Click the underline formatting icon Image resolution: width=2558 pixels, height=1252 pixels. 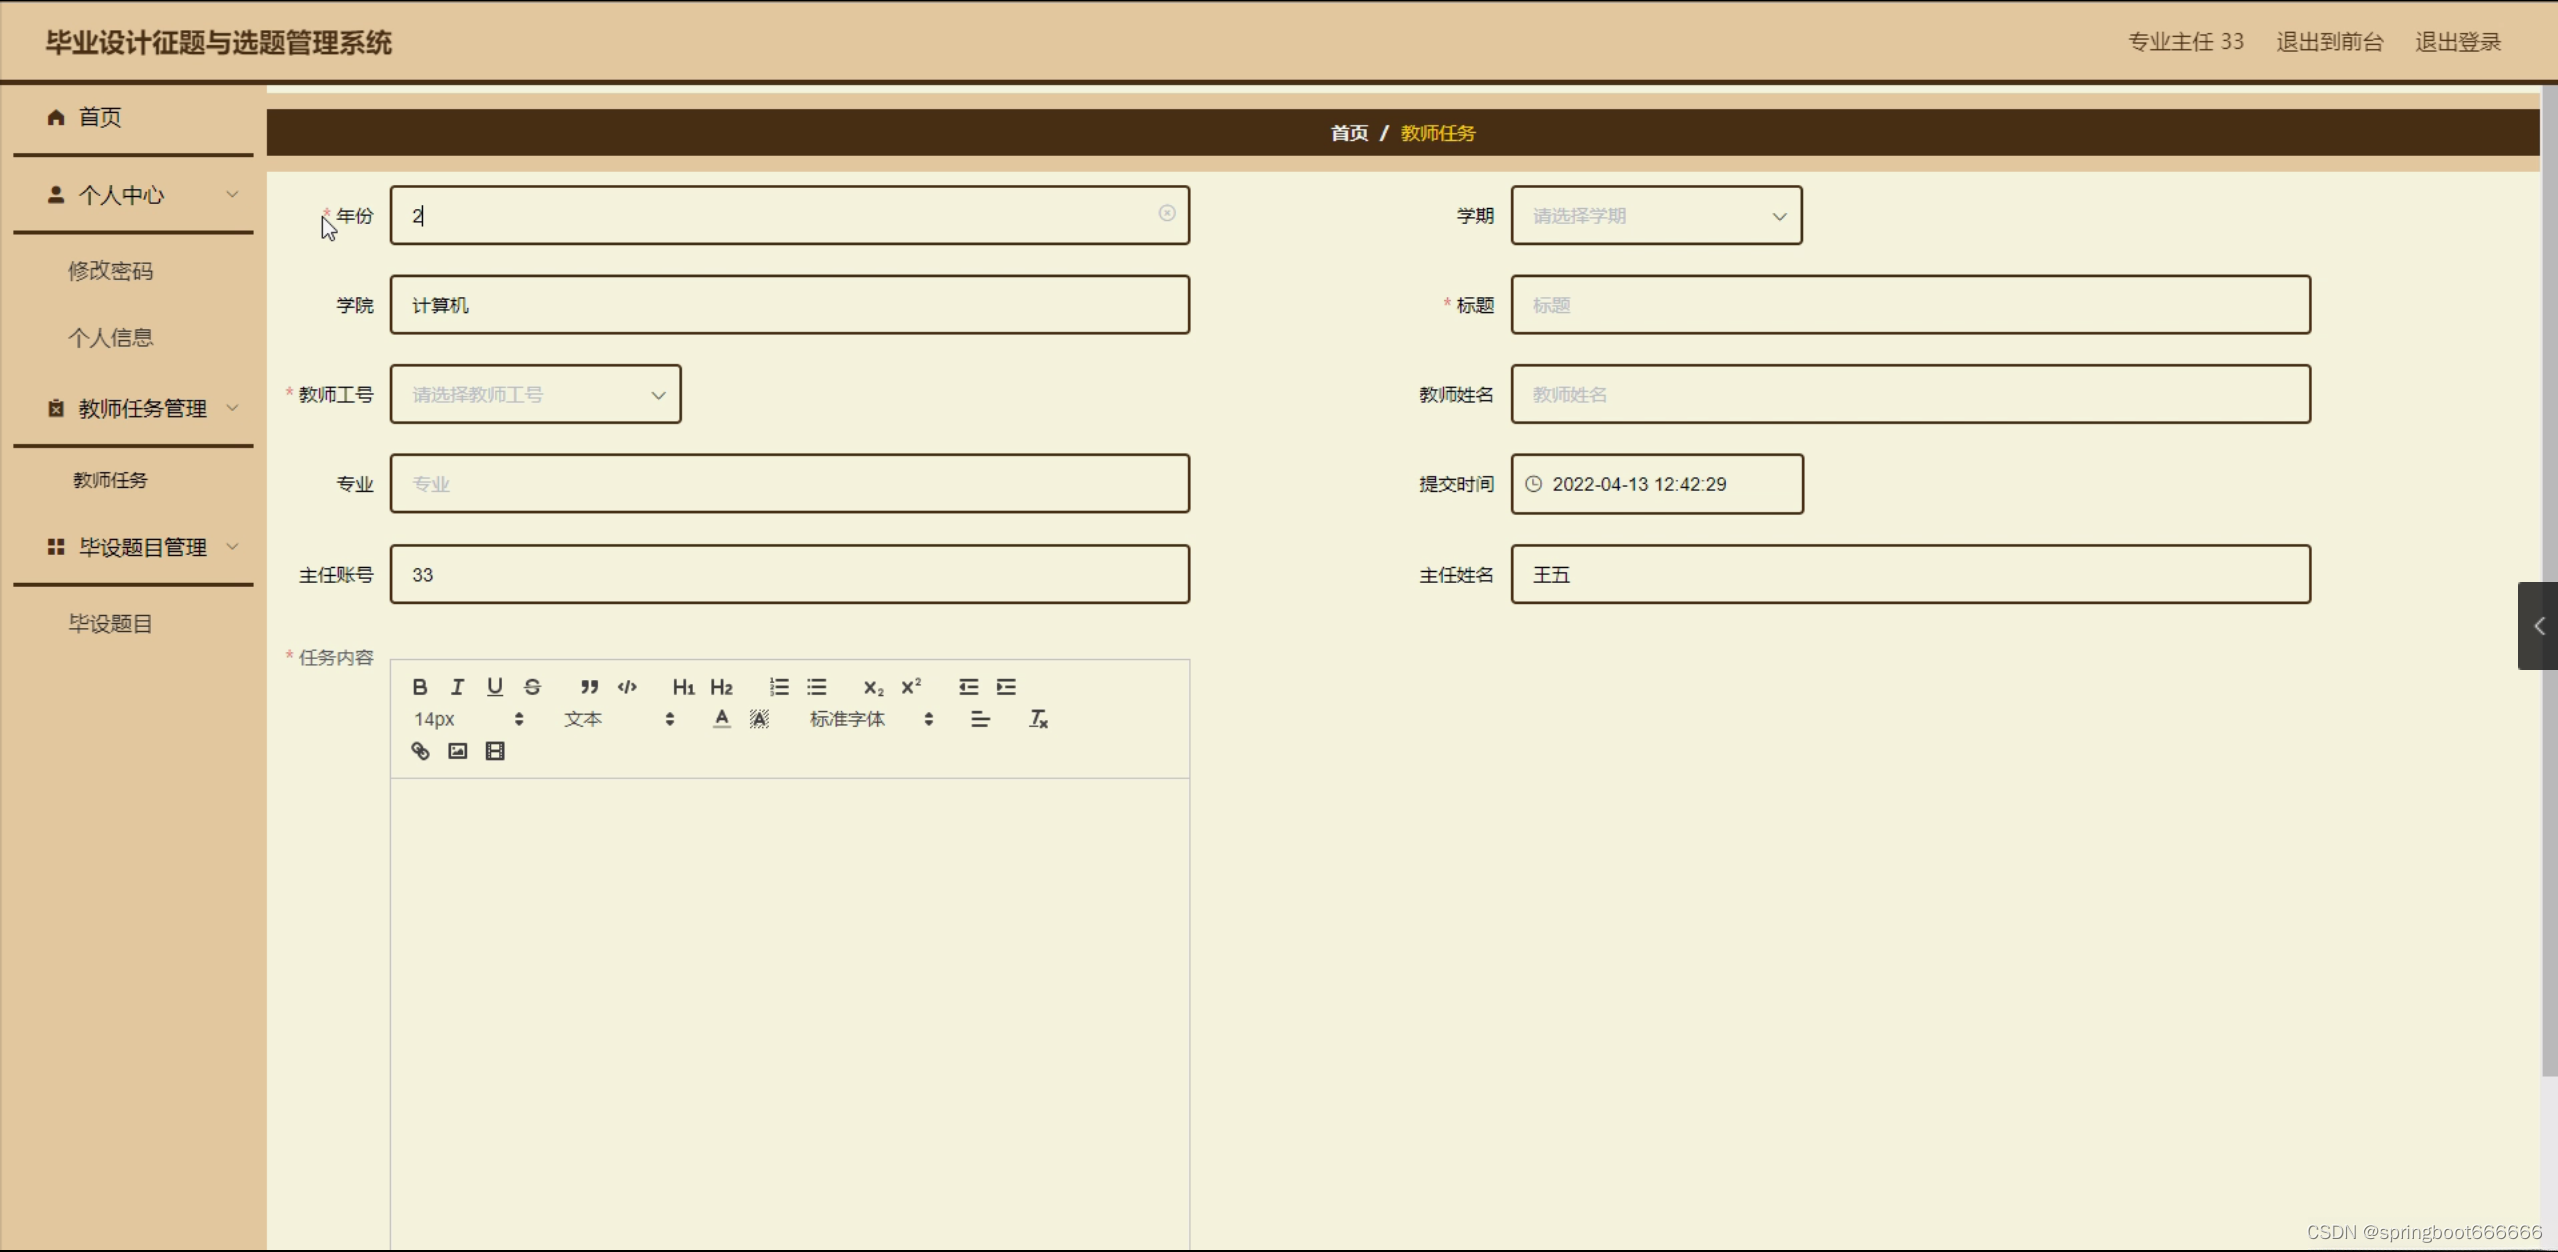[494, 687]
